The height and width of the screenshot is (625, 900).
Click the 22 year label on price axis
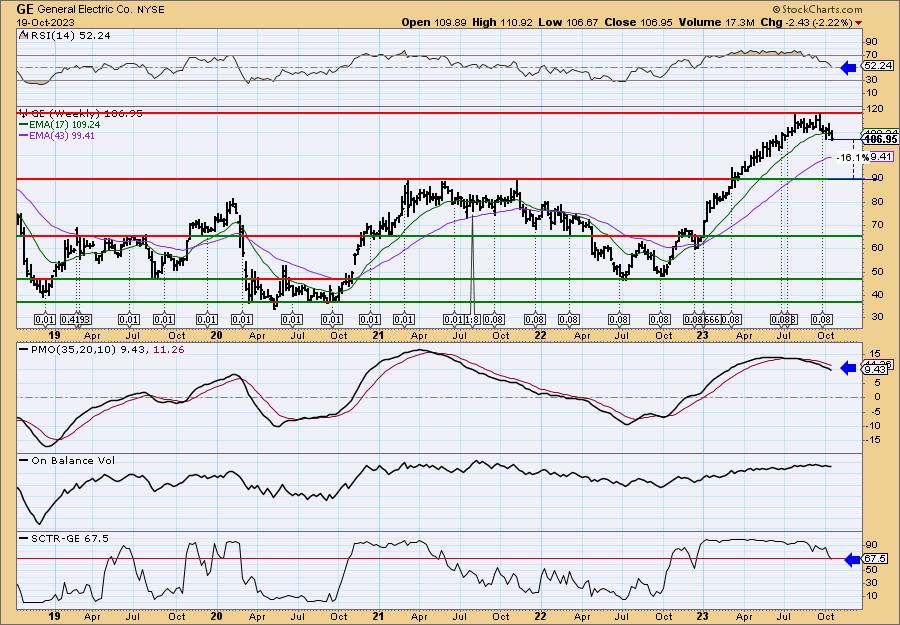pos(540,336)
